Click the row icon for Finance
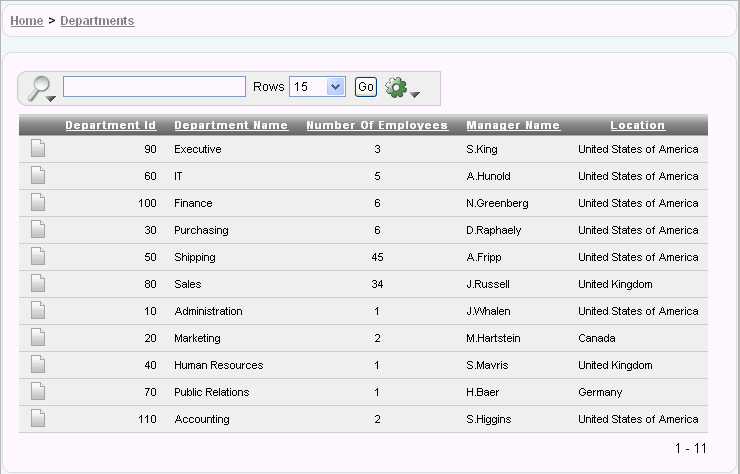 tap(38, 203)
